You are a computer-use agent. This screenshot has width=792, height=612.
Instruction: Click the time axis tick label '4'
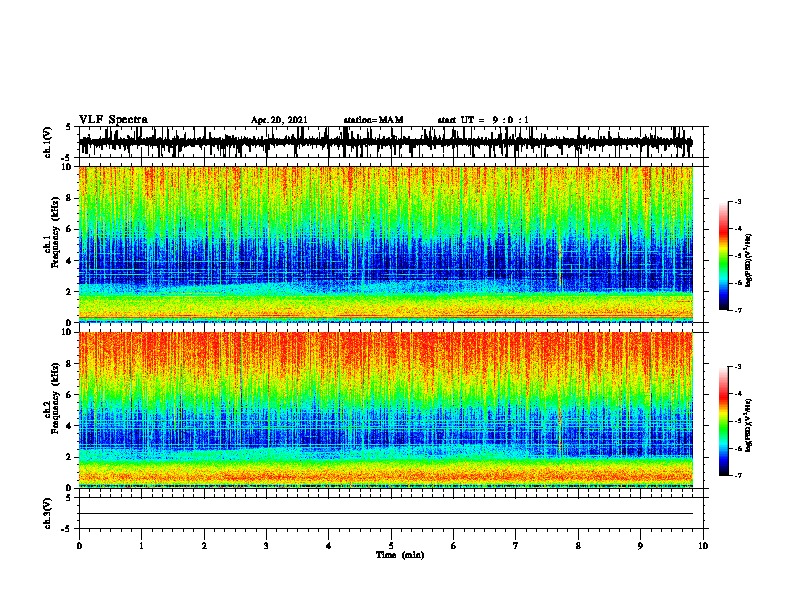(x=329, y=546)
